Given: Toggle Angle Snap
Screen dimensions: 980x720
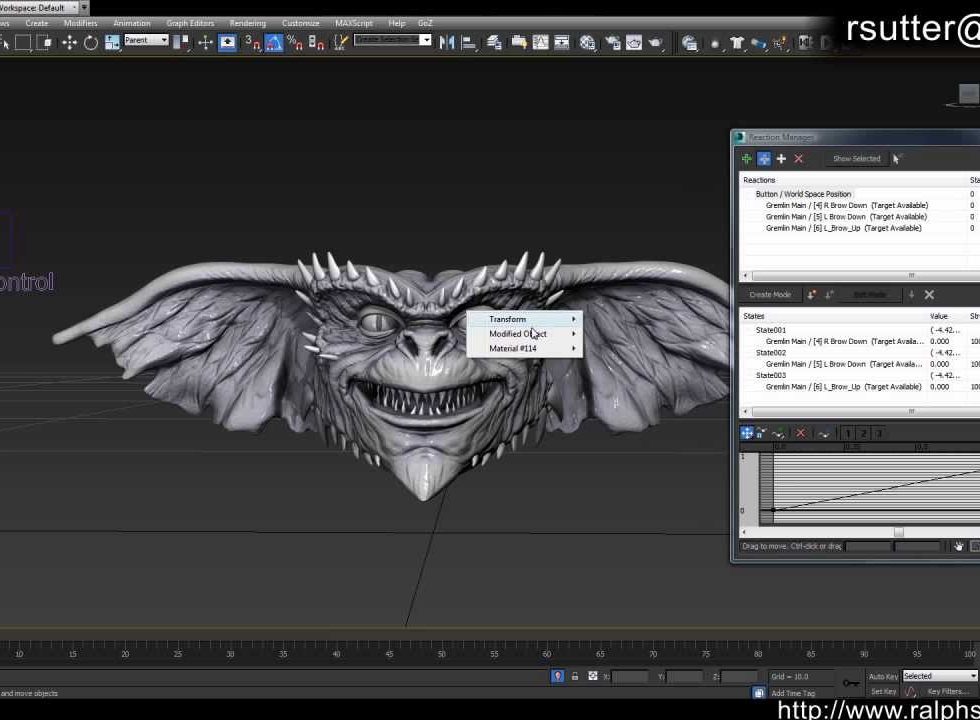Looking at the screenshot, I should pyautogui.click(x=274, y=42).
